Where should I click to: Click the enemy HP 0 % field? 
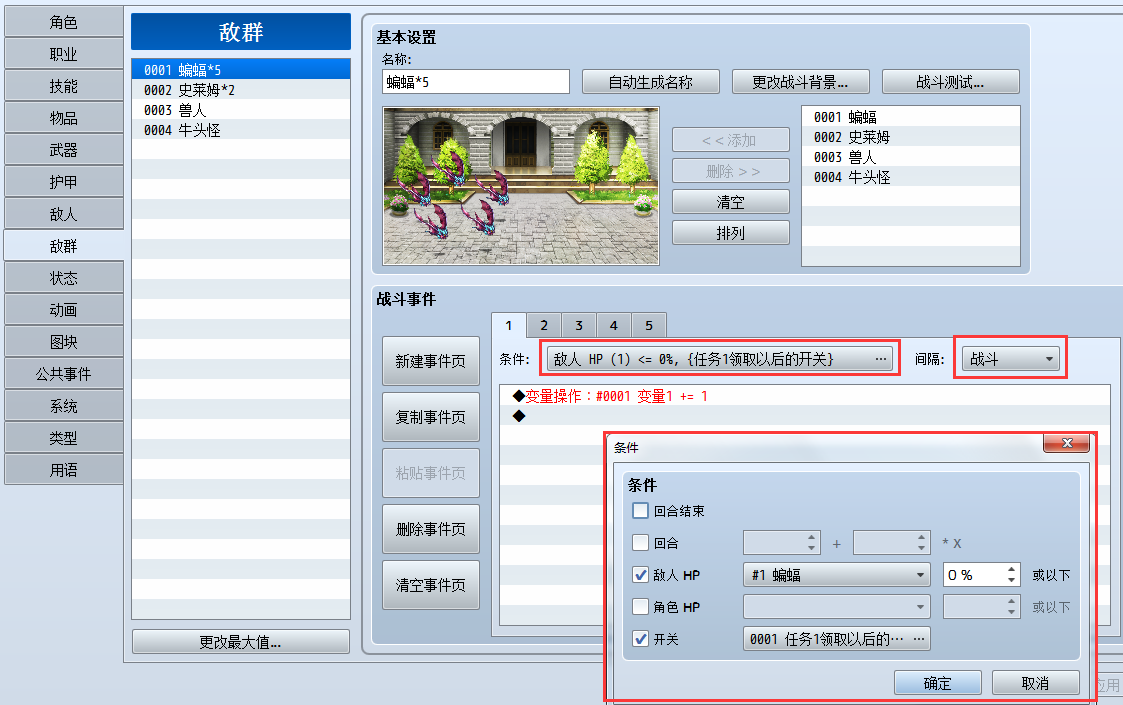click(x=974, y=575)
